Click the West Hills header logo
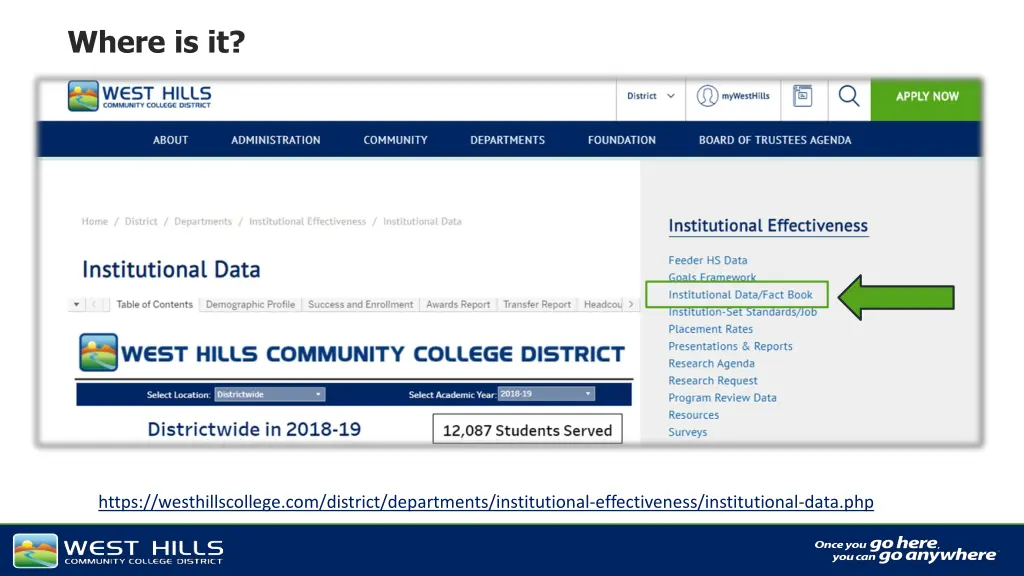This screenshot has height=576, width=1024. tap(140, 96)
